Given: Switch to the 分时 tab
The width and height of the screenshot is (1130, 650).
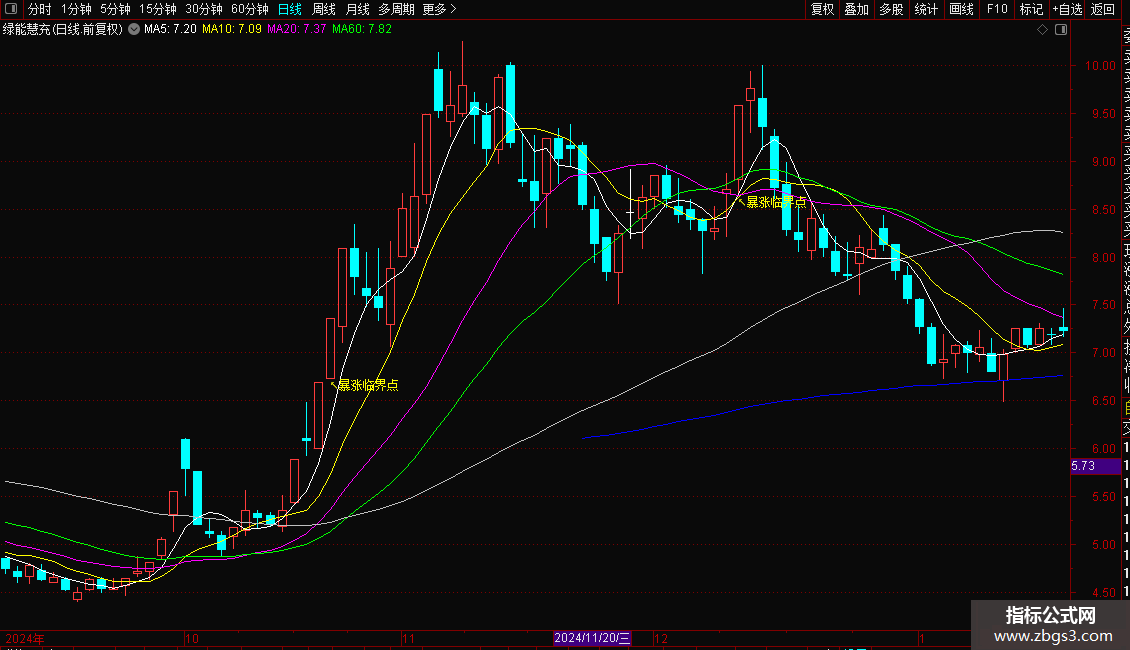Looking at the screenshot, I should (x=40, y=9).
